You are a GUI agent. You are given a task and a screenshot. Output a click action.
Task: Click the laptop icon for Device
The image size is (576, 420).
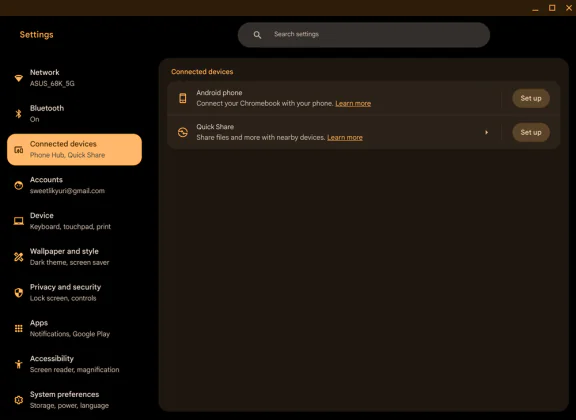pyautogui.click(x=18, y=221)
